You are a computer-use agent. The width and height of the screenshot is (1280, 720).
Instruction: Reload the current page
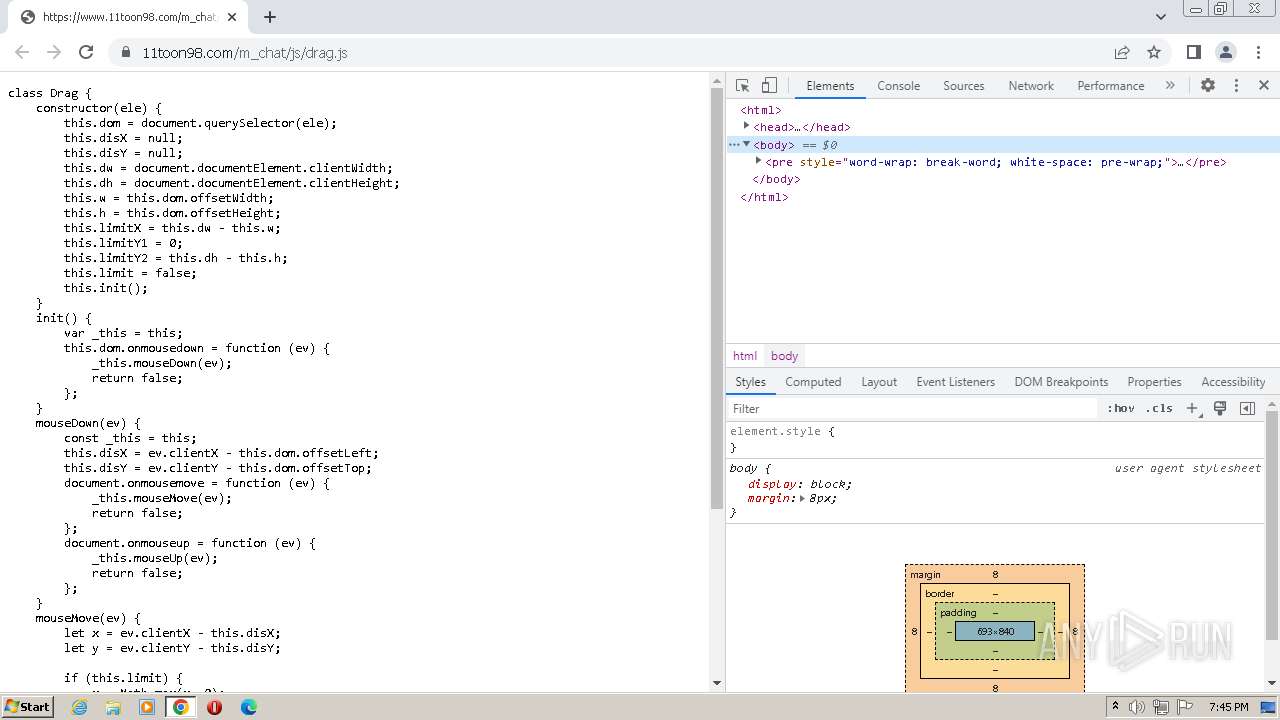point(86,52)
